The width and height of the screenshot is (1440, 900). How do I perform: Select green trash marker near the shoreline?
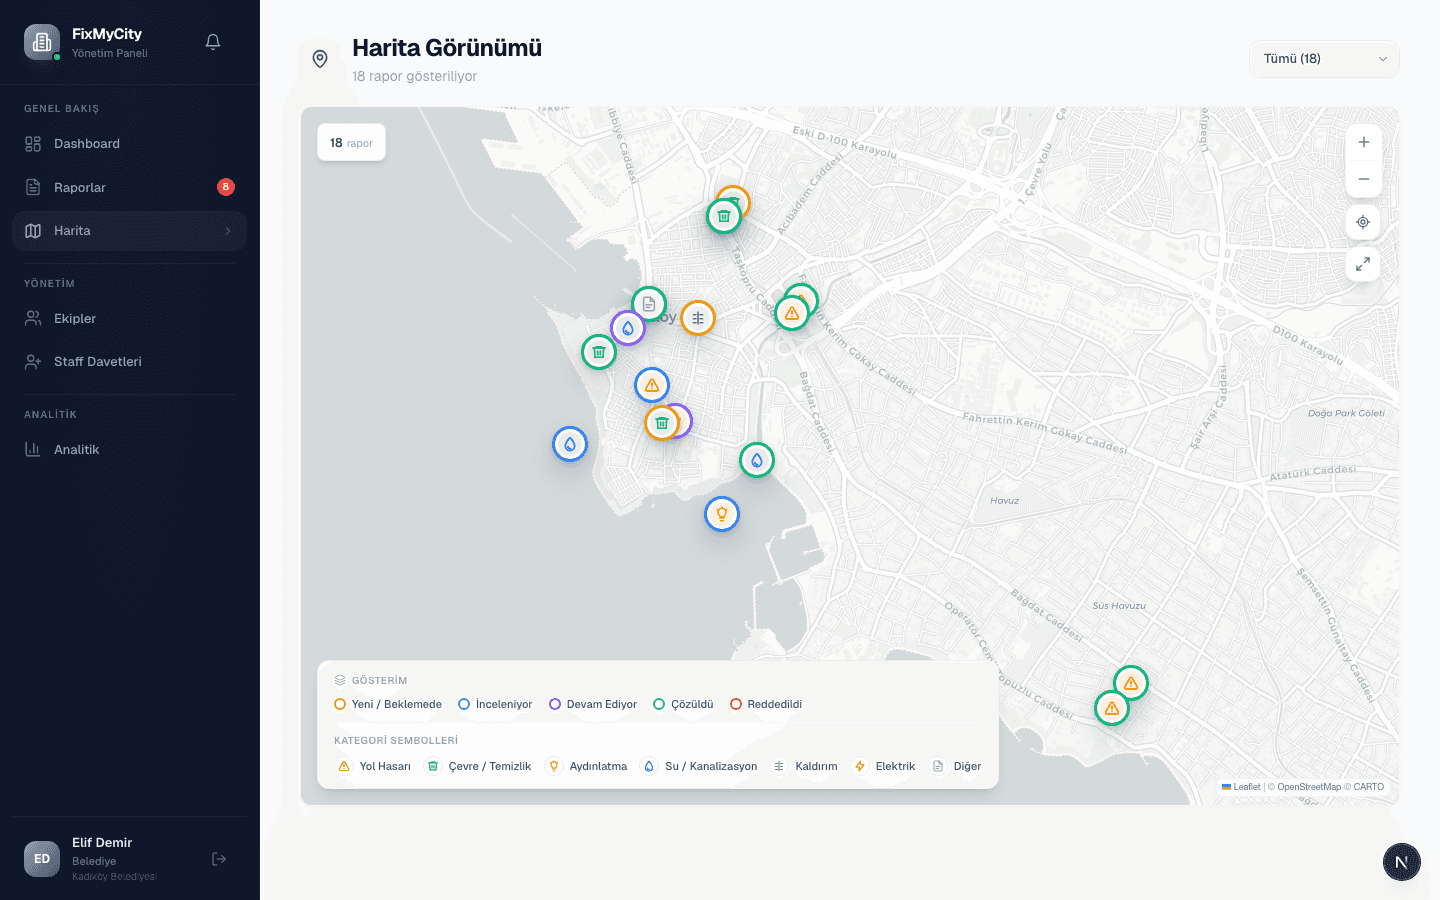pos(599,352)
